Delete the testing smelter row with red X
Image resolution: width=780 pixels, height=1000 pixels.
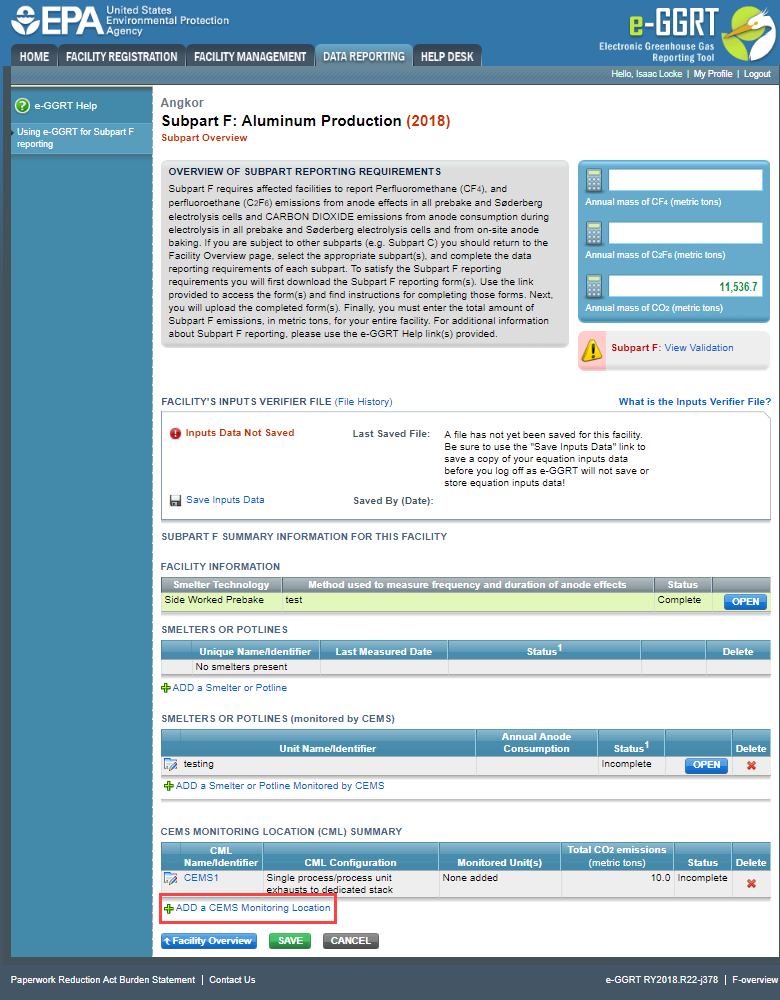(751, 765)
